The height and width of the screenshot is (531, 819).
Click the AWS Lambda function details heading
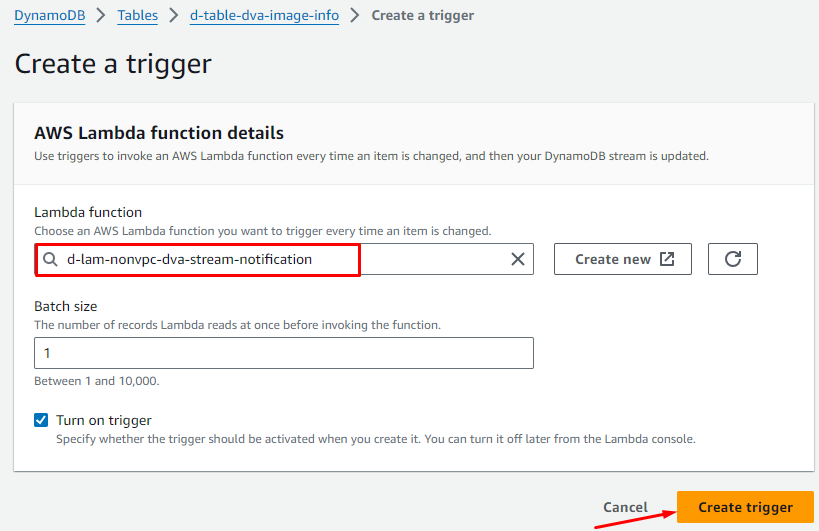tap(159, 133)
